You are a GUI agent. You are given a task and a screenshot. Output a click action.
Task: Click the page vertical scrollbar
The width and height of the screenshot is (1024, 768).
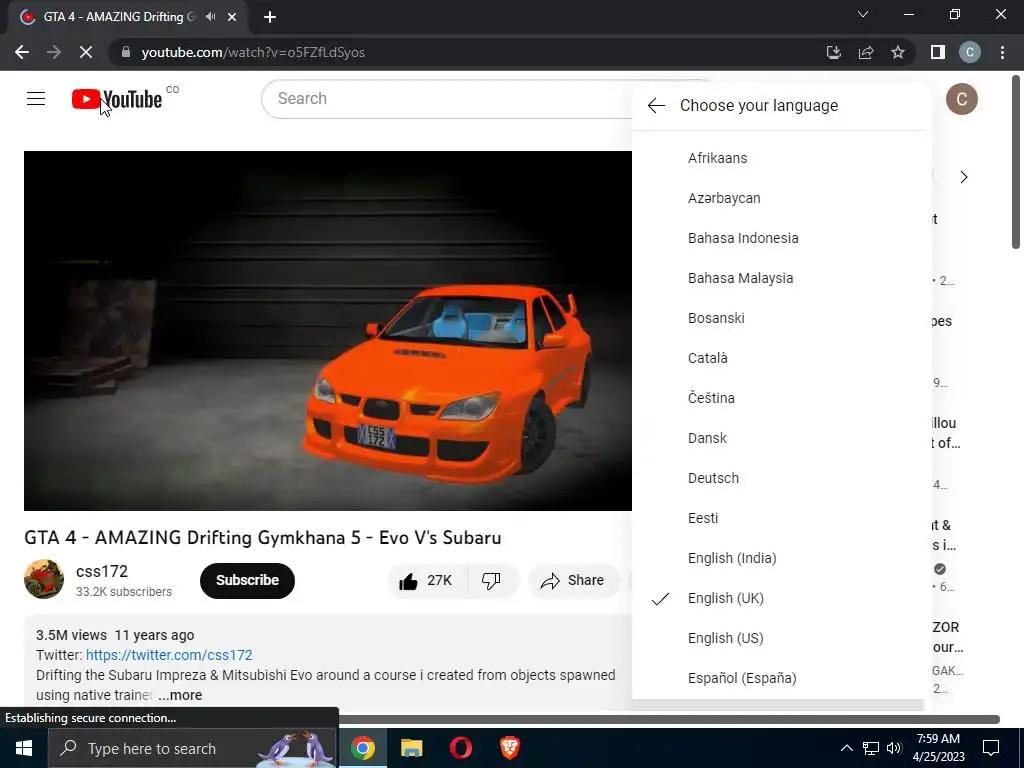pyautogui.click(x=1016, y=162)
